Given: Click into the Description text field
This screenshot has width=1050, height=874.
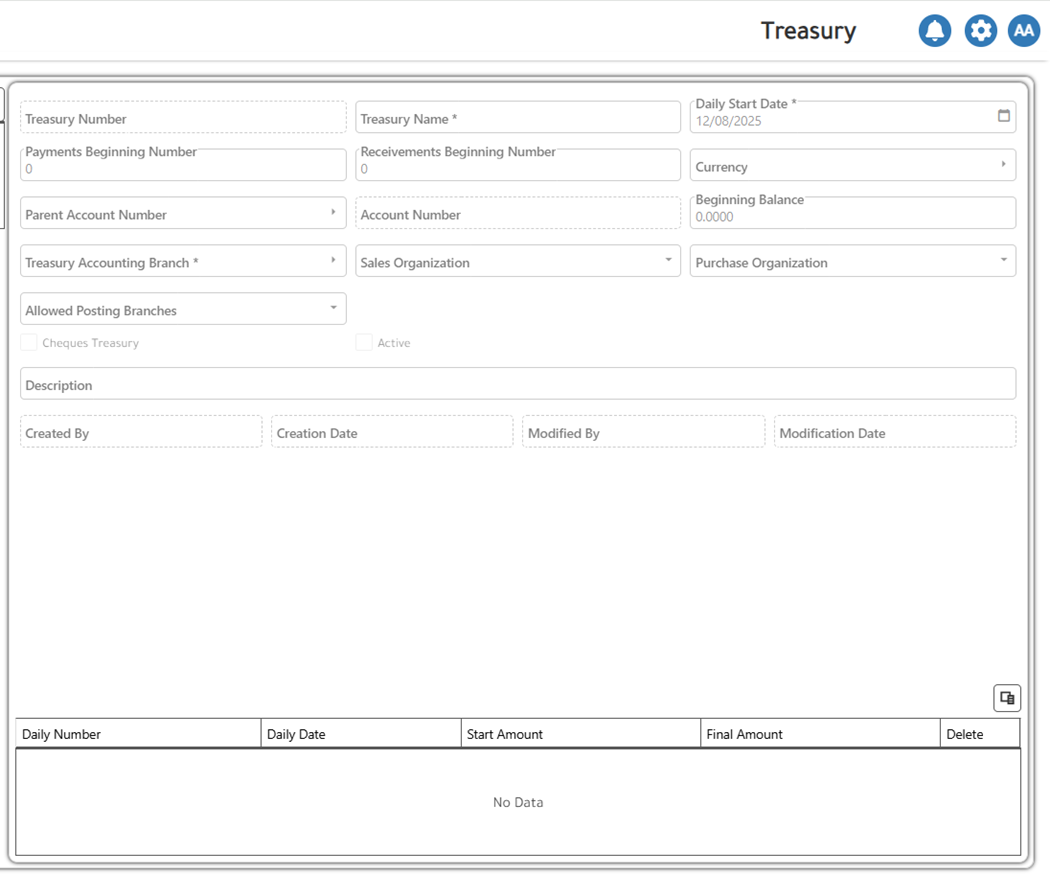Looking at the screenshot, I should tap(517, 384).
